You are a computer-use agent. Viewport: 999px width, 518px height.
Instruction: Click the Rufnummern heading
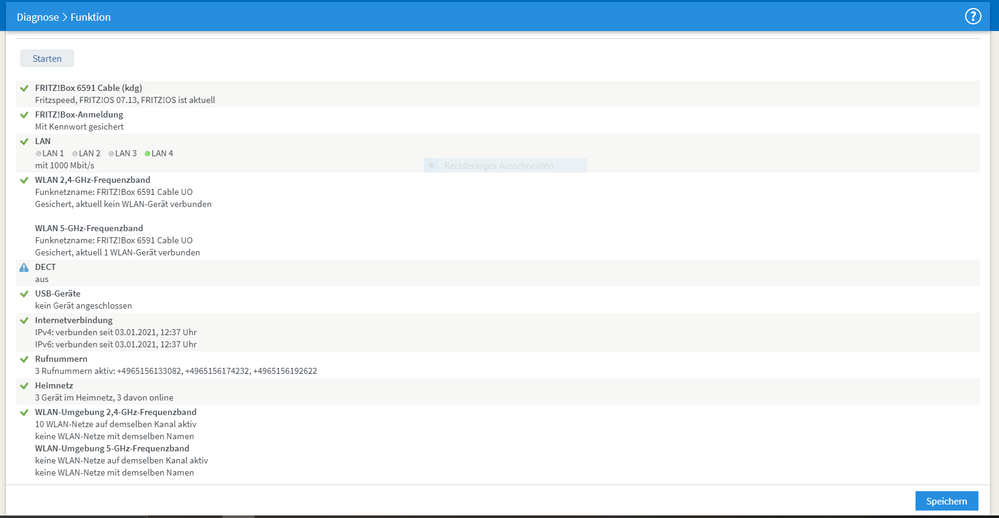[61, 359]
